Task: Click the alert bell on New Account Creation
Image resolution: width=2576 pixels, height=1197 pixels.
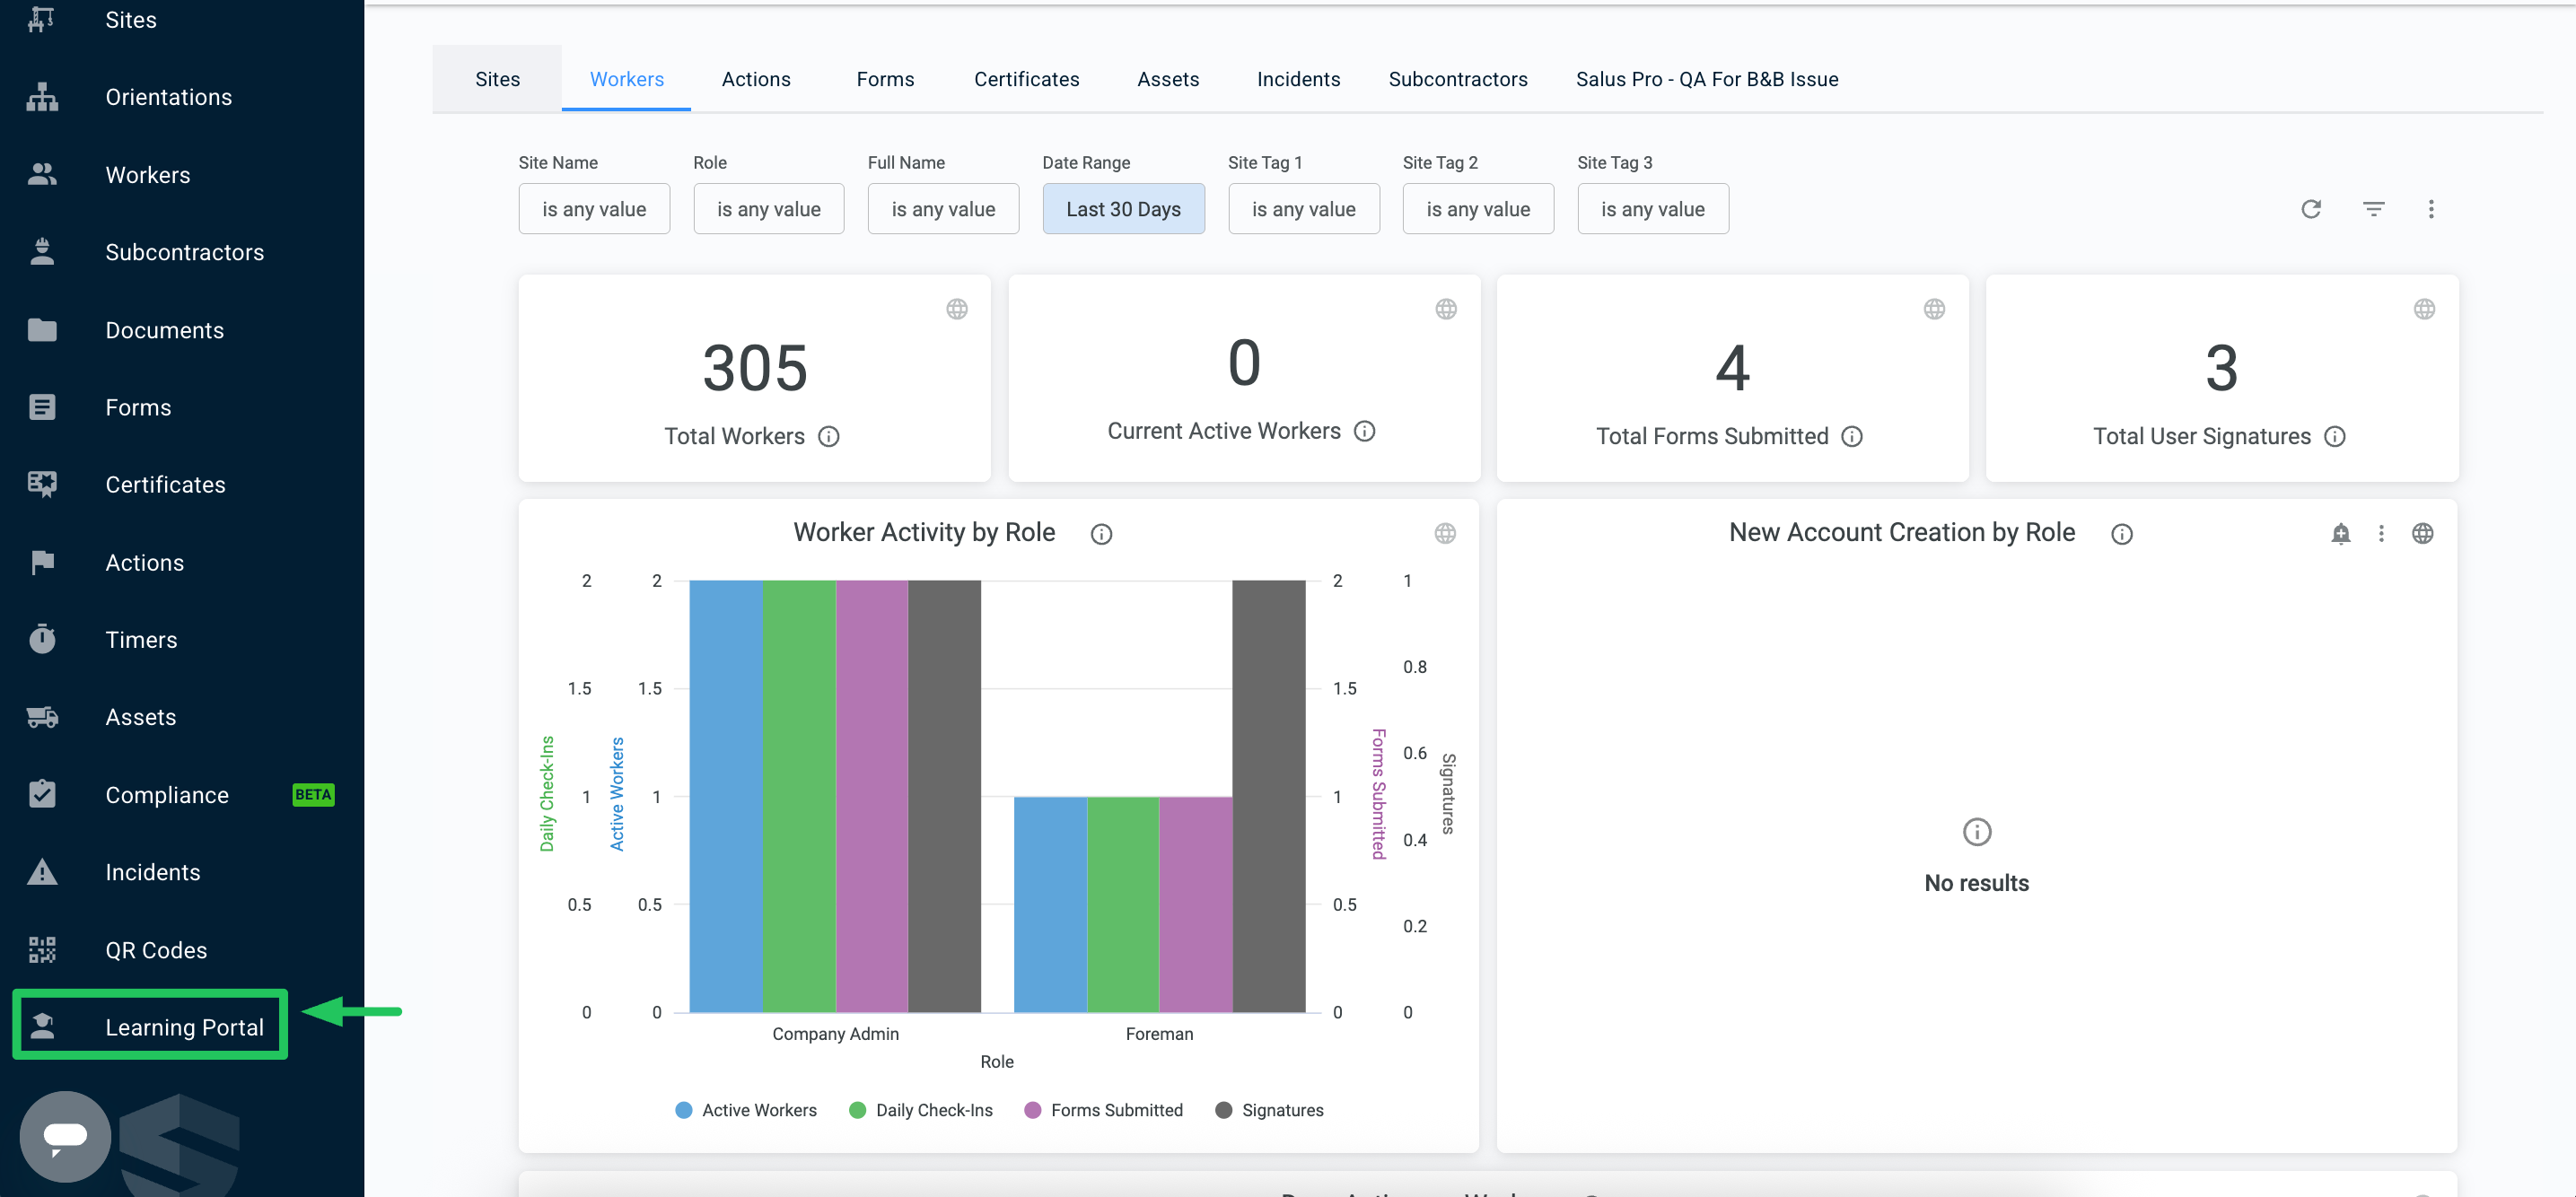Action: [x=2340, y=533]
